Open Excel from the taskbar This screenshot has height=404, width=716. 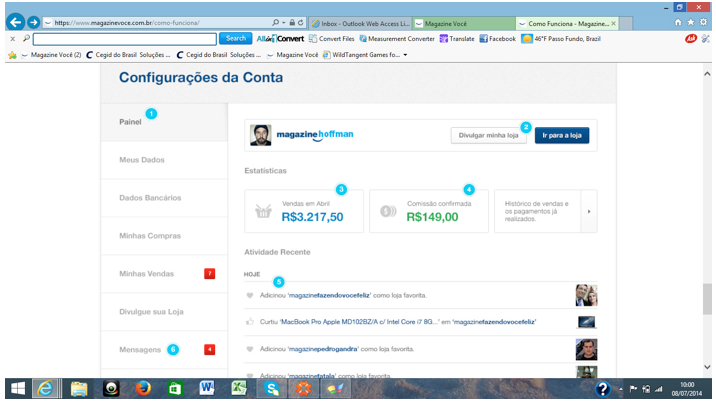(x=239, y=388)
